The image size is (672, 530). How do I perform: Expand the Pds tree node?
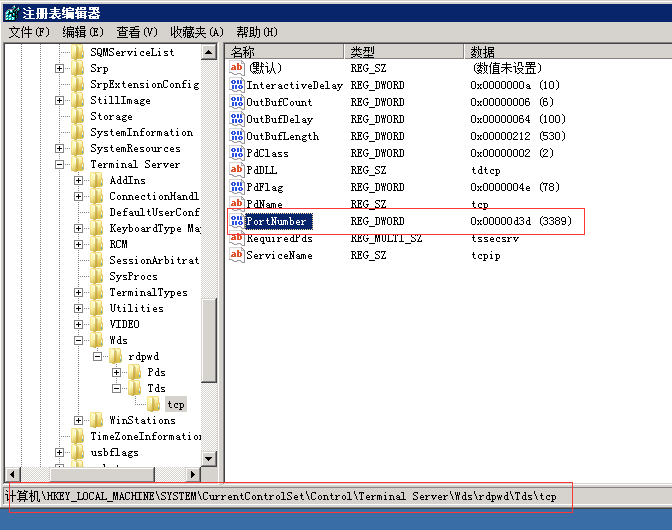(117, 372)
